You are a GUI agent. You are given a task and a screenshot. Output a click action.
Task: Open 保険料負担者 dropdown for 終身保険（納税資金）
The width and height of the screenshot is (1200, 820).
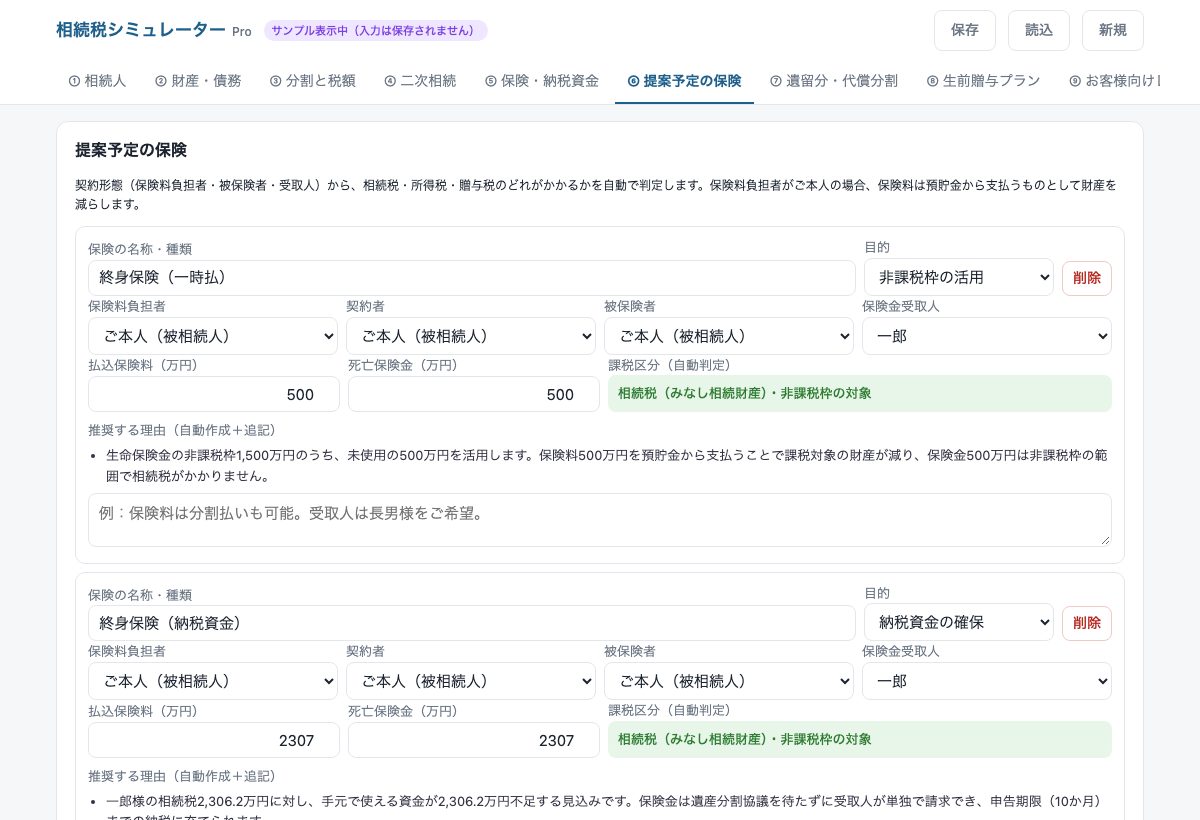[x=214, y=681]
